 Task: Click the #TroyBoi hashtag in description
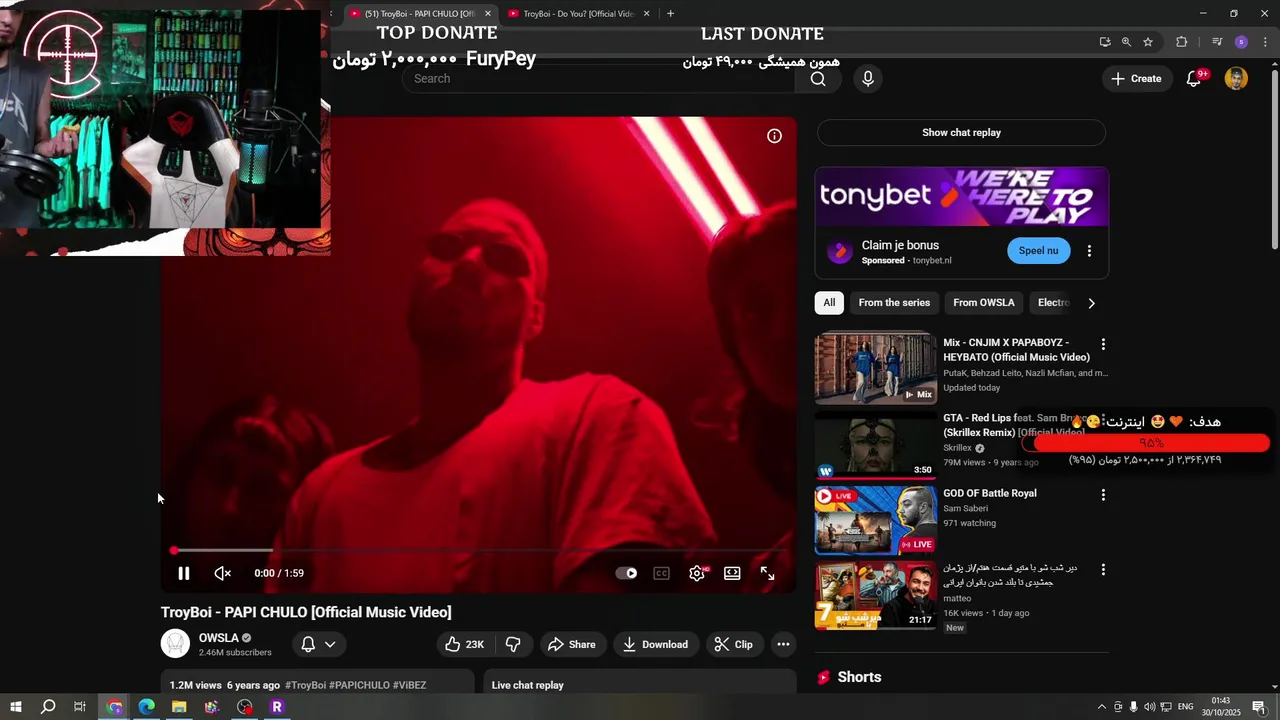coord(306,685)
